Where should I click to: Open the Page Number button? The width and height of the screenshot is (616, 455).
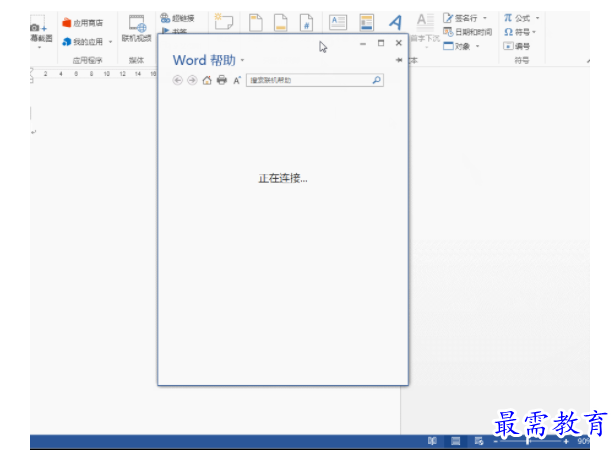click(x=306, y=22)
